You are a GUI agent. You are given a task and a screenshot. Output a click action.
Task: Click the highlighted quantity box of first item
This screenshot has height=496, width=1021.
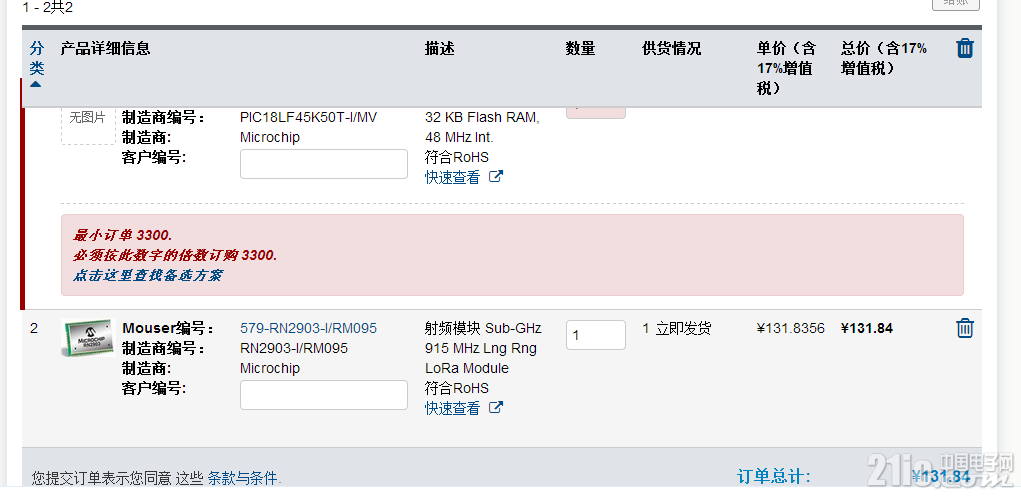[x=596, y=113]
